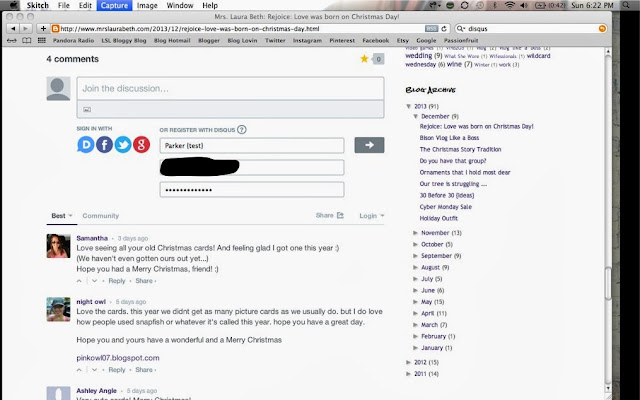The image size is (640, 400).
Task: Open the Cyber Monday Sale post
Action: coord(446,207)
